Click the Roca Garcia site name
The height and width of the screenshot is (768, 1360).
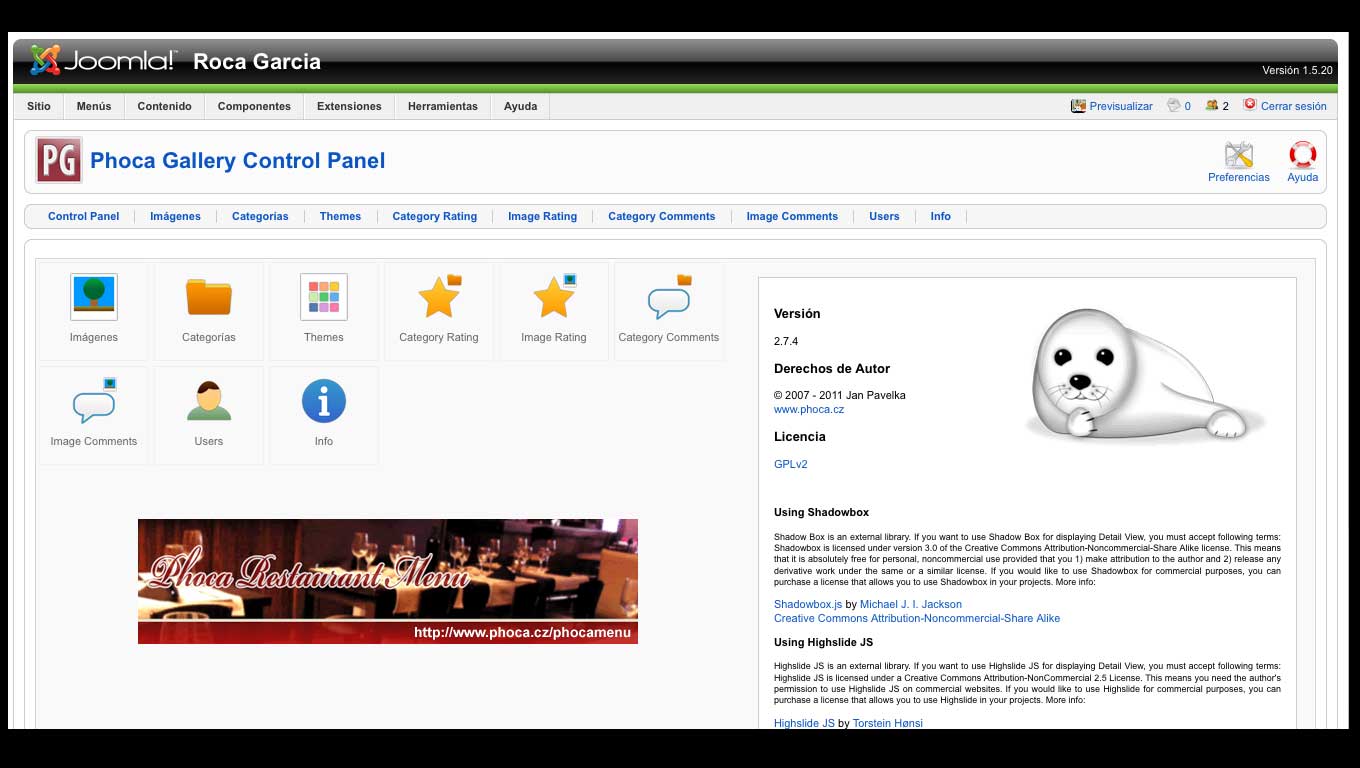[x=257, y=61]
